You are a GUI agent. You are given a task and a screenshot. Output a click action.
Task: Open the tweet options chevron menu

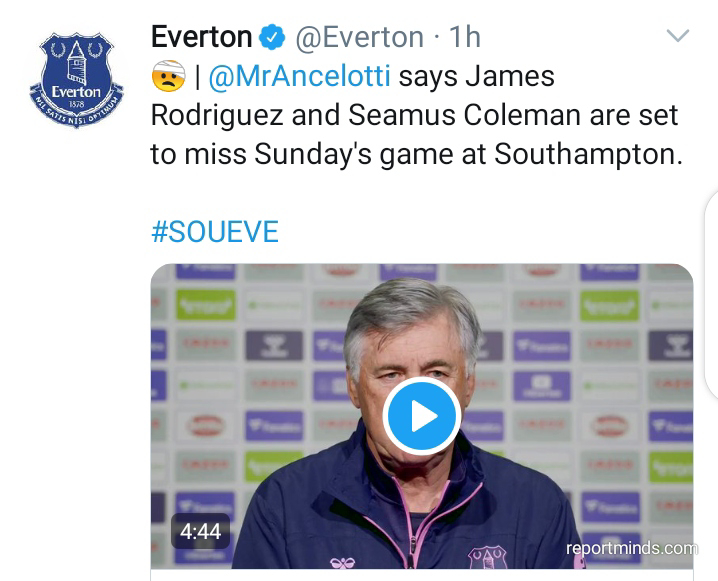coord(677,37)
